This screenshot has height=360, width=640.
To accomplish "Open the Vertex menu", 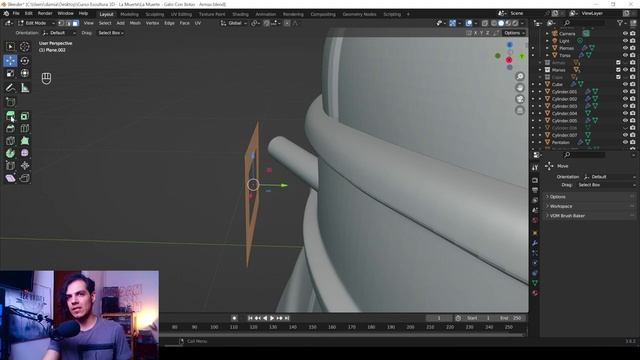I will click(152, 23).
